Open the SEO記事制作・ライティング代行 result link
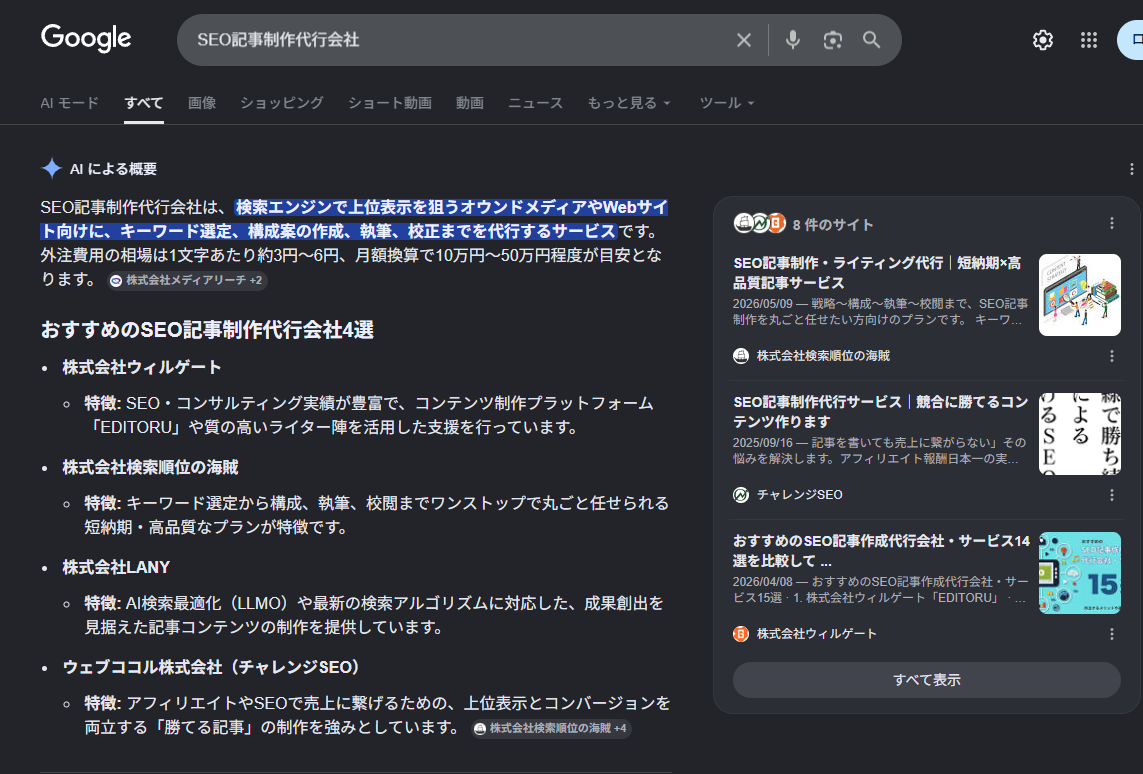Viewport: 1143px width, 774px height. pos(877,273)
